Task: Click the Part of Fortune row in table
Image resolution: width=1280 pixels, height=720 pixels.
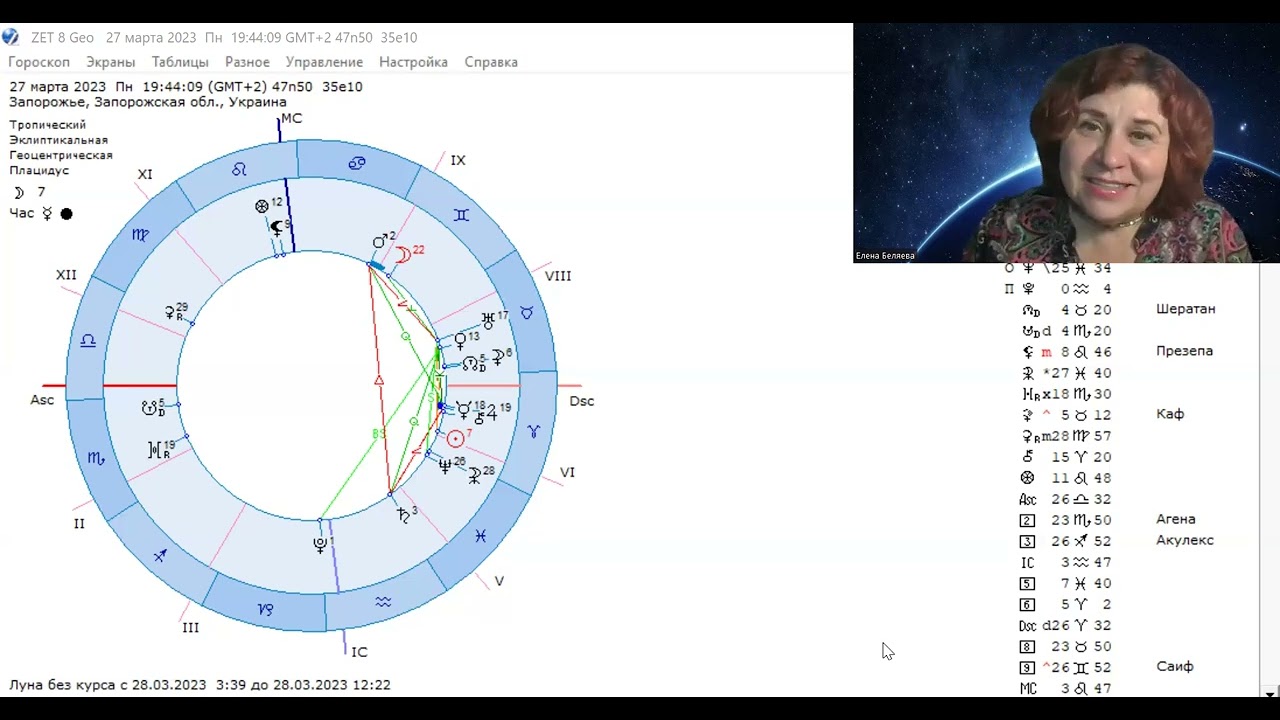Action: pos(1065,478)
